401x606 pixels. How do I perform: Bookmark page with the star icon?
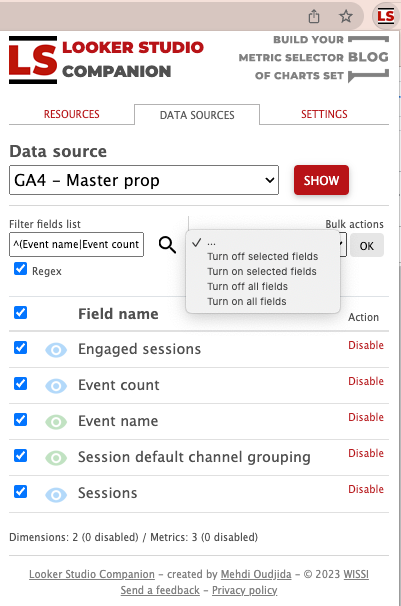click(345, 16)
